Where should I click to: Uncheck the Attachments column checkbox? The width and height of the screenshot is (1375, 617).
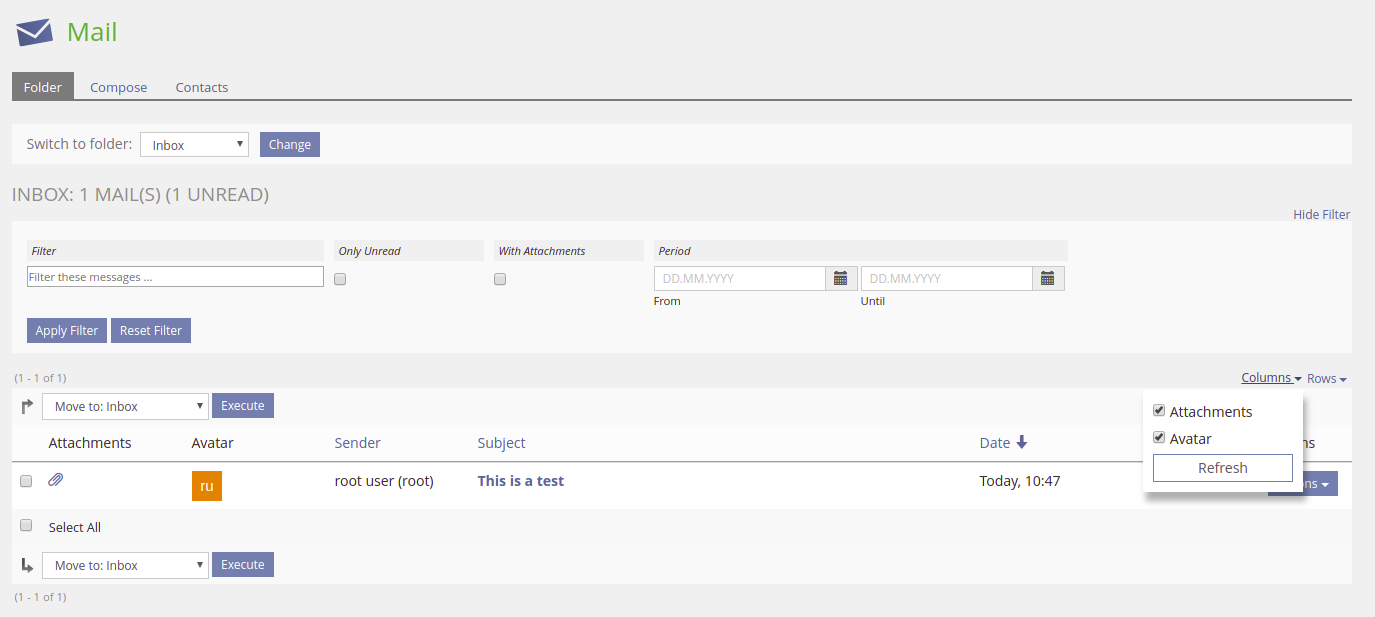[1159, 411]
